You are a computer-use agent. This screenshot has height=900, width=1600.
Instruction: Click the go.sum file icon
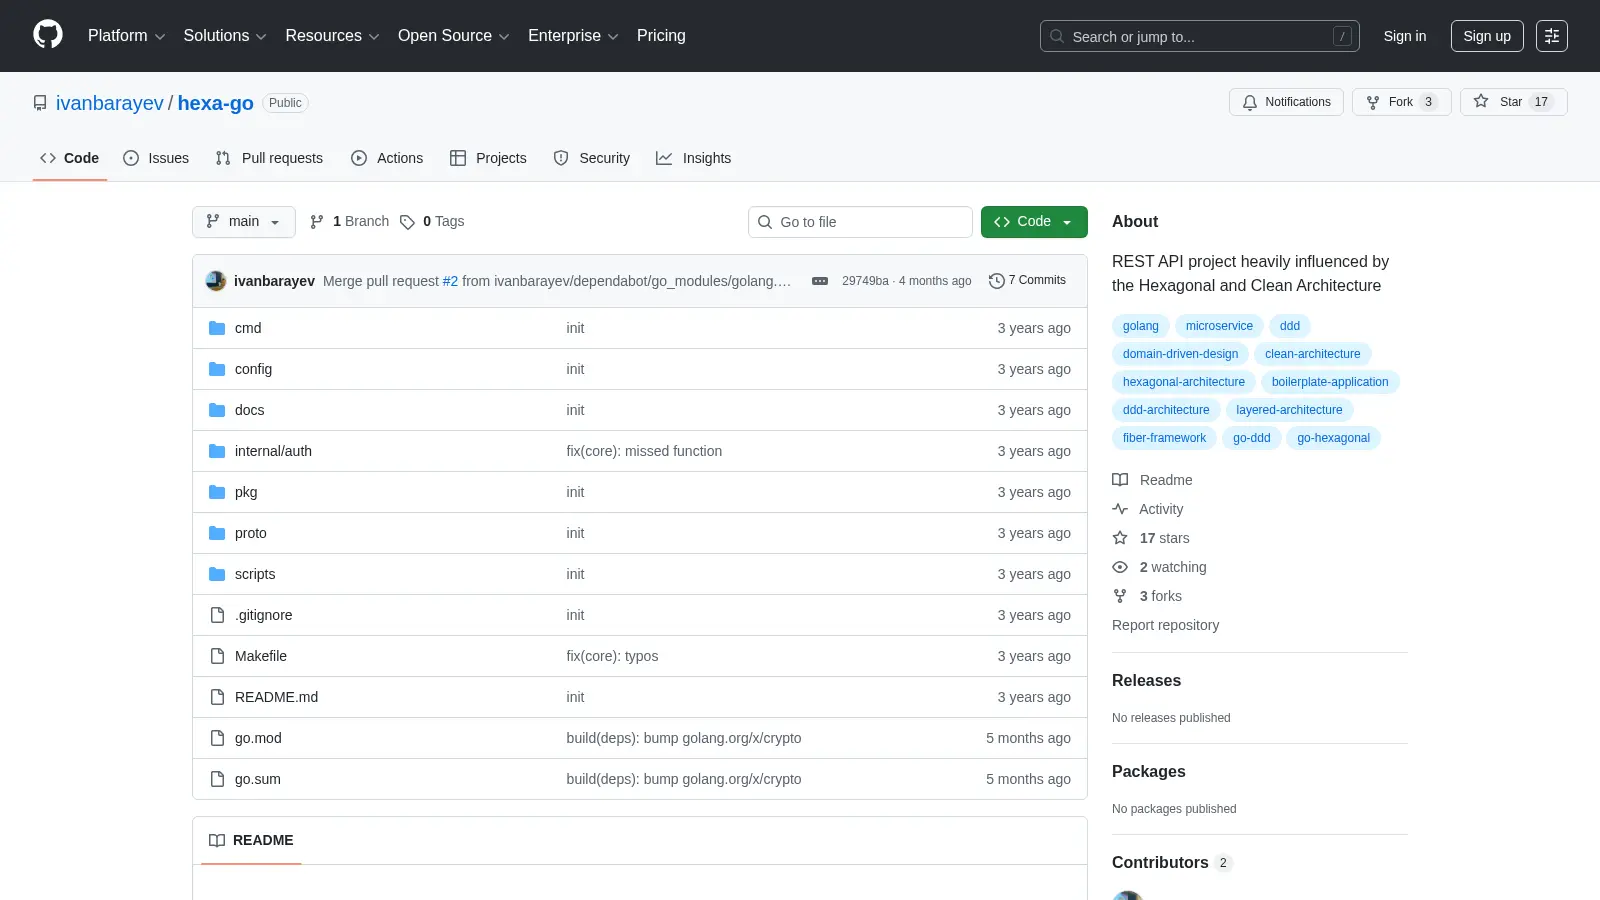click(x=217, y=779)
